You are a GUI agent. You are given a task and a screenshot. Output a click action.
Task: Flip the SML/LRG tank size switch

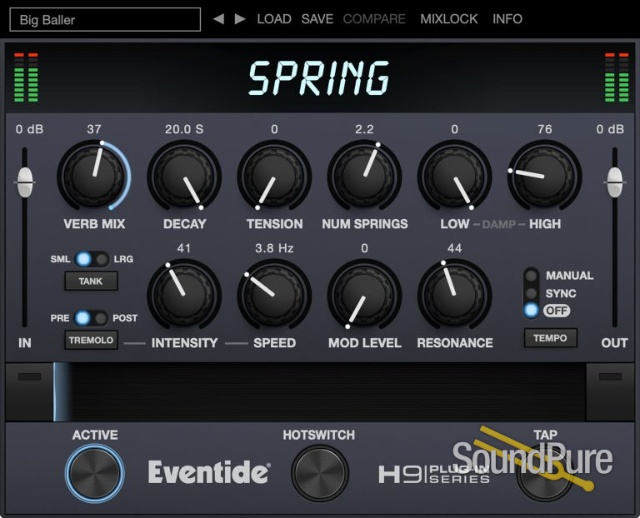click(x=91, y=259)
